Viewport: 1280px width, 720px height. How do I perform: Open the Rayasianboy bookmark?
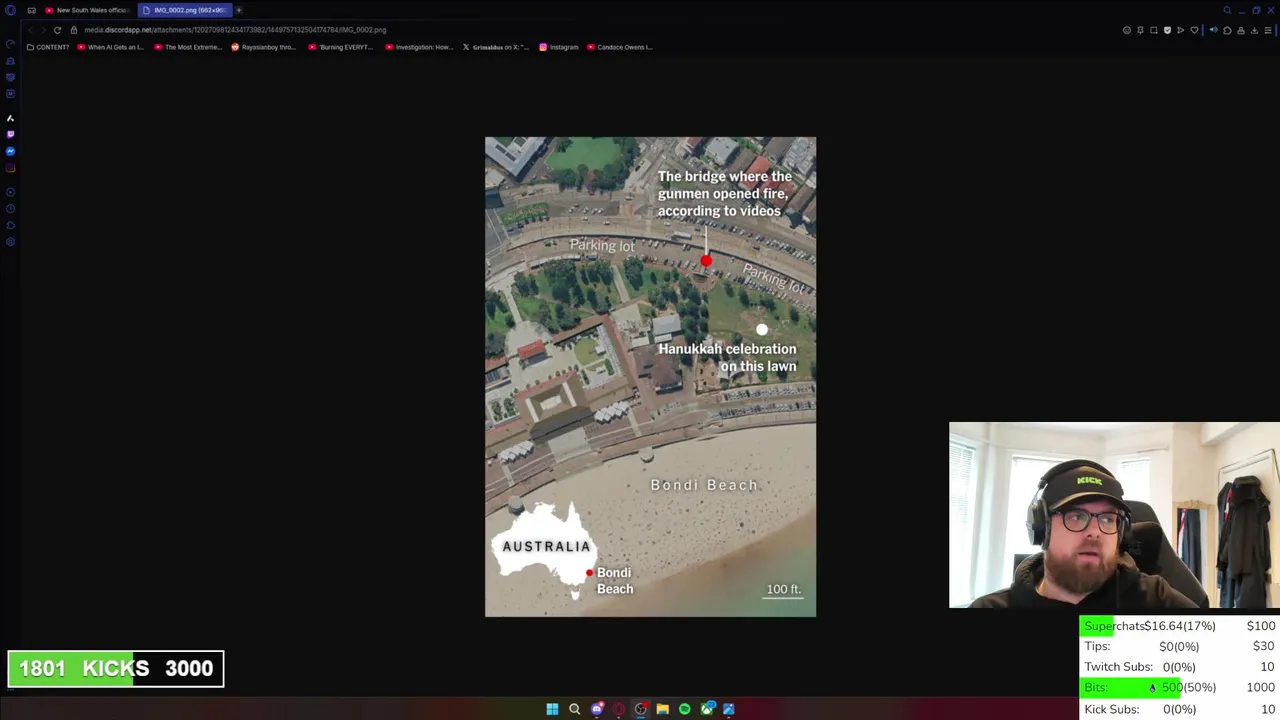pyautogui.click(x=264, y=47)
